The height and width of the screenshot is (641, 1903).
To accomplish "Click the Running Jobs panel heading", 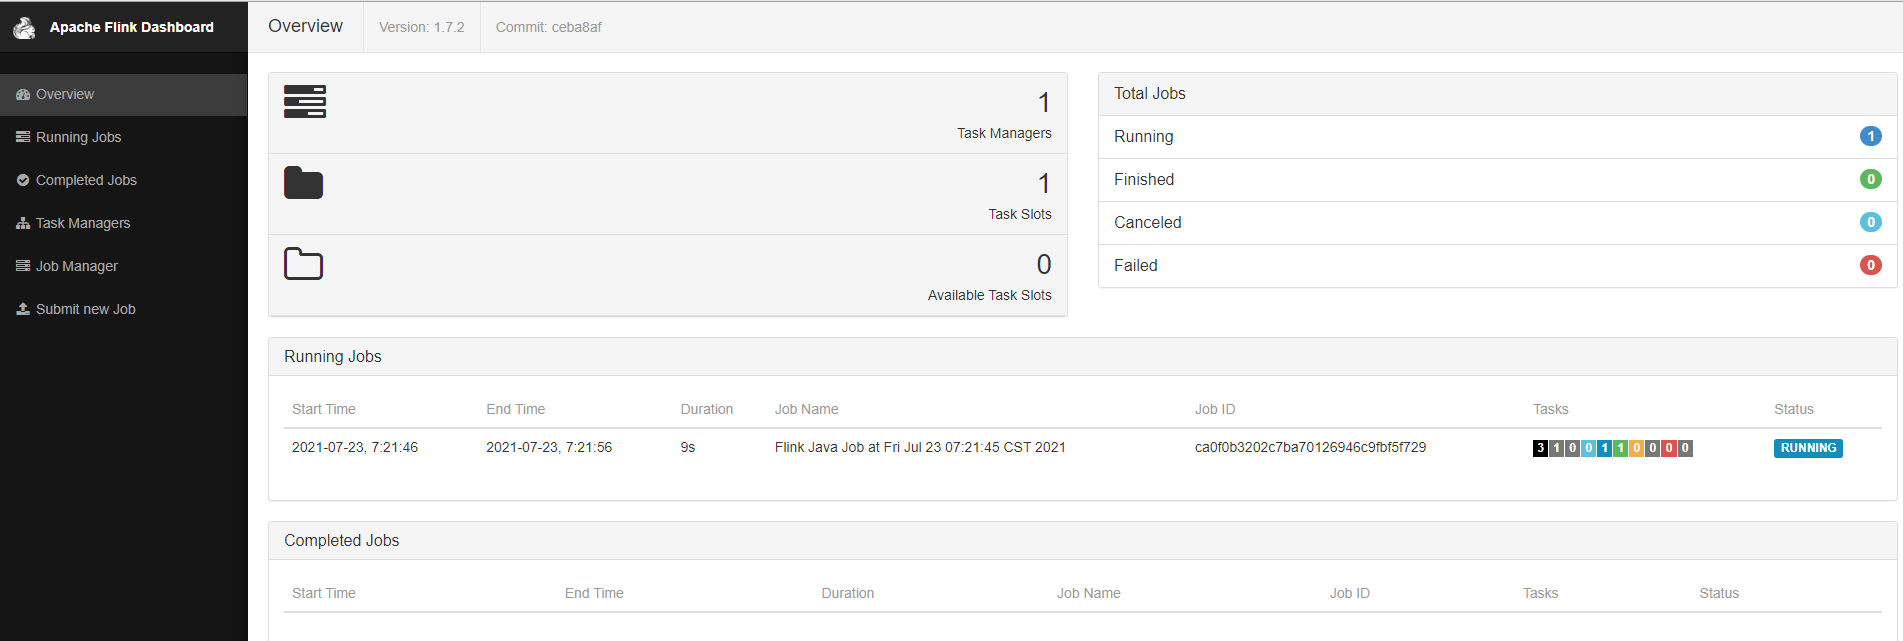I will (x=333, y=357).
